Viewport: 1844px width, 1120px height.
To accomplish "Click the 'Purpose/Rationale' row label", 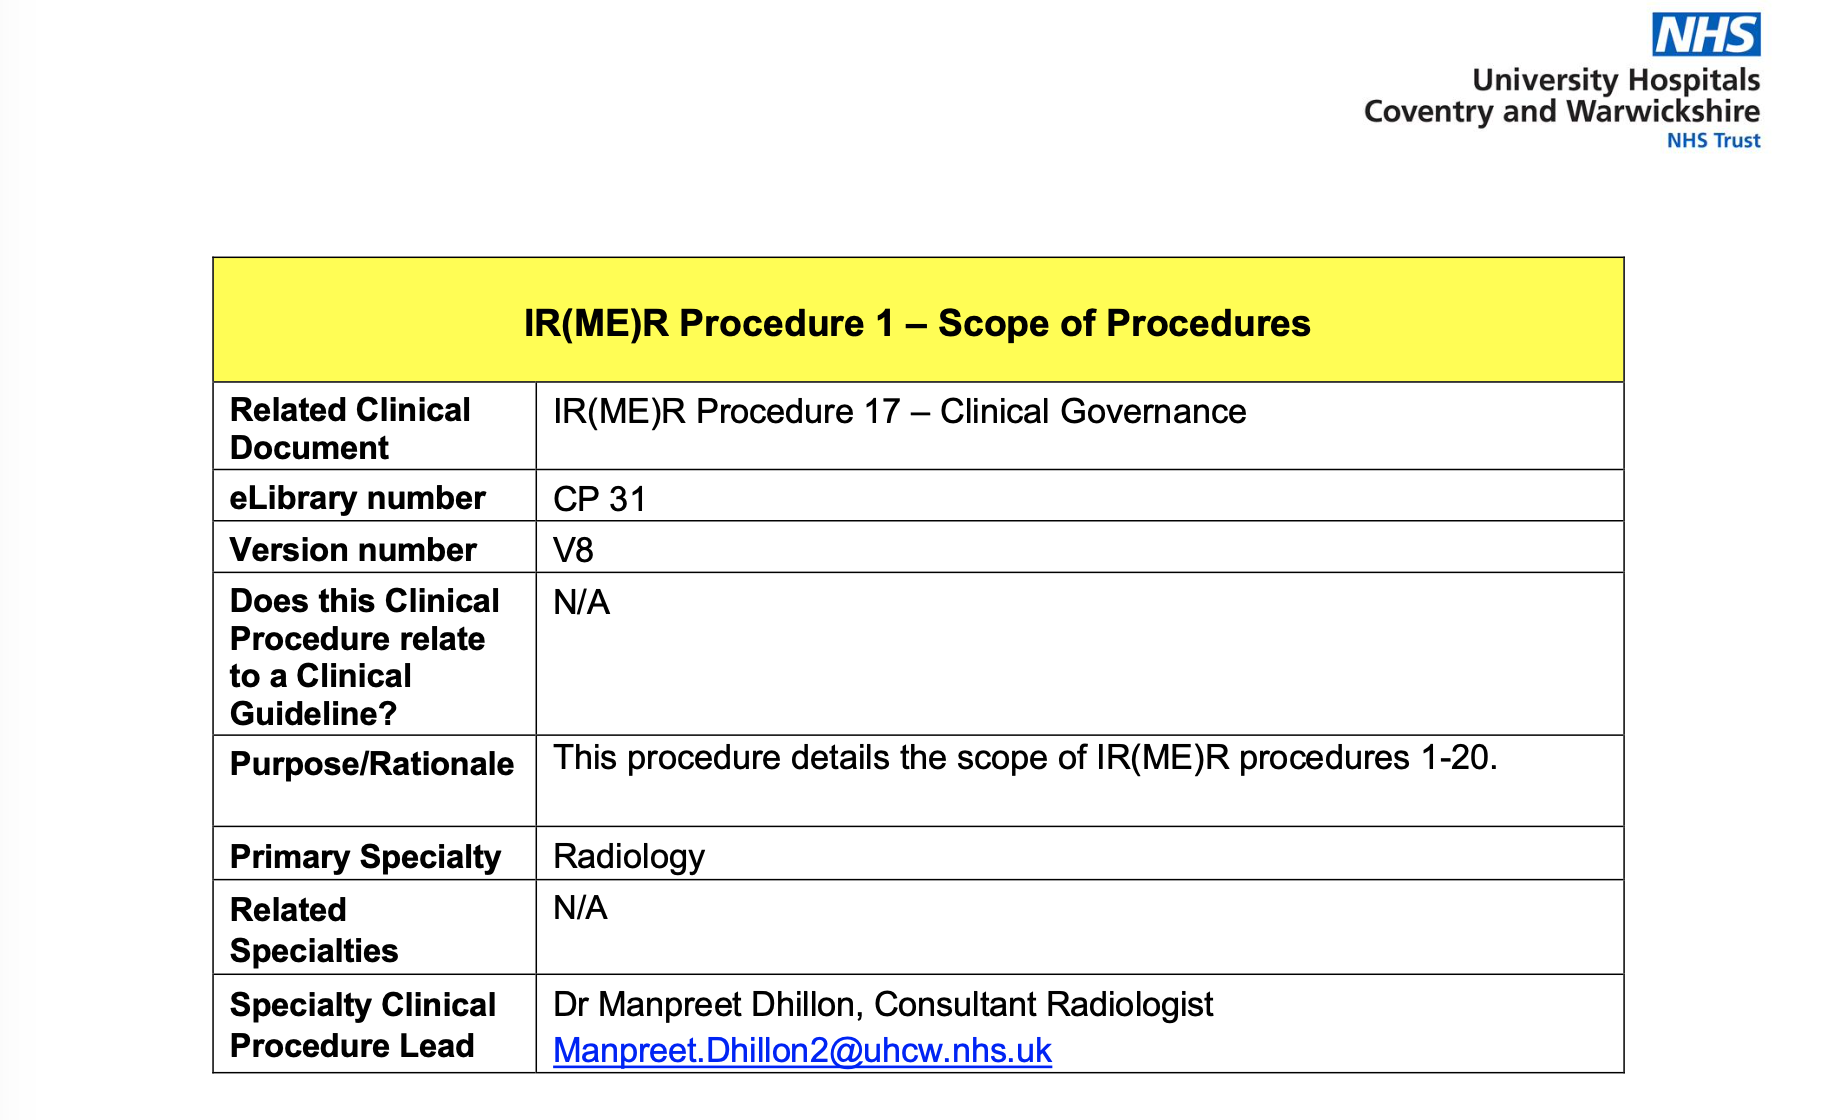I will click(371, 764).
